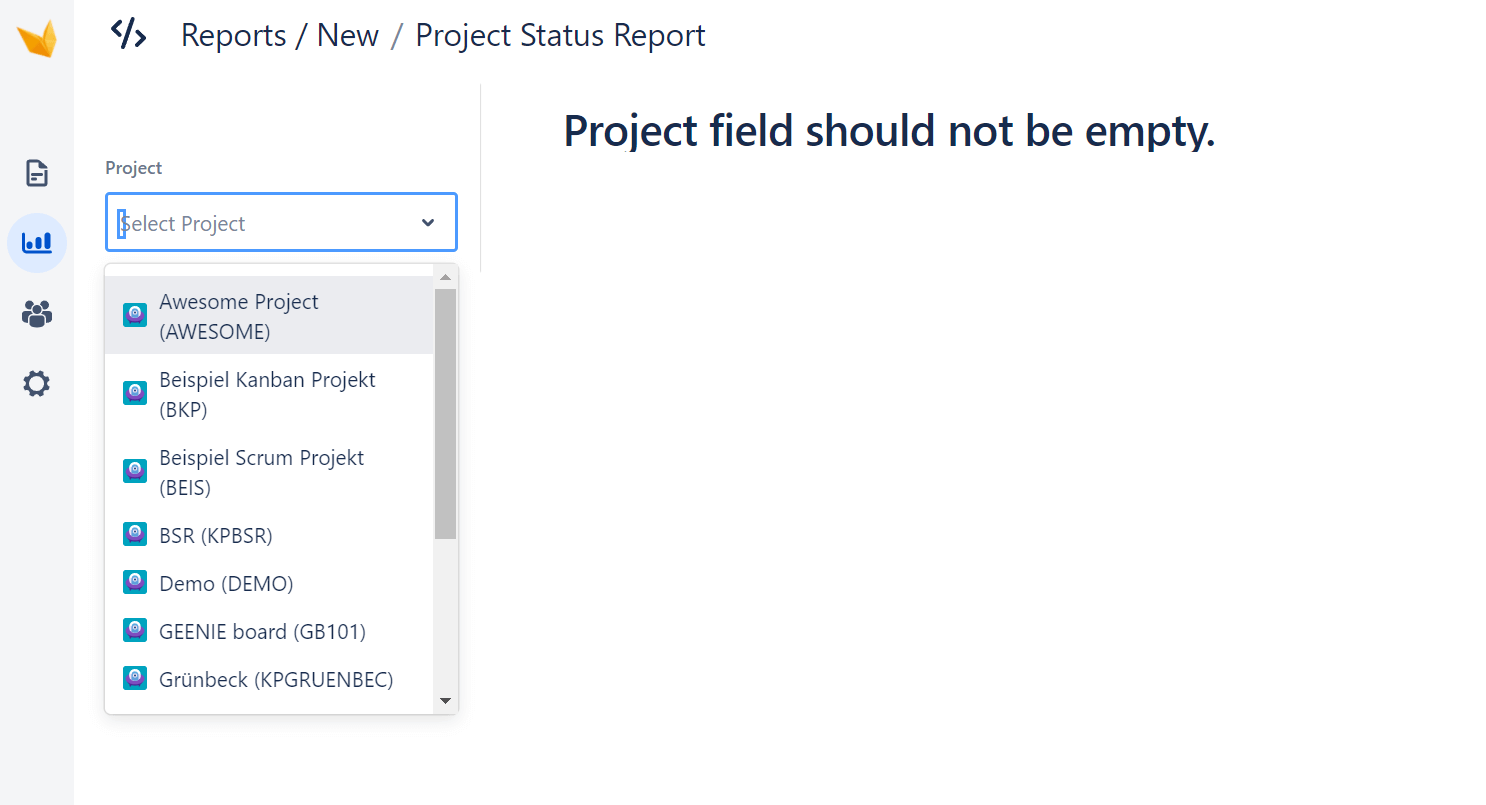Select BSR (KPBSR) option
The image size is (1486, 805).
click(x=269, y=535)
